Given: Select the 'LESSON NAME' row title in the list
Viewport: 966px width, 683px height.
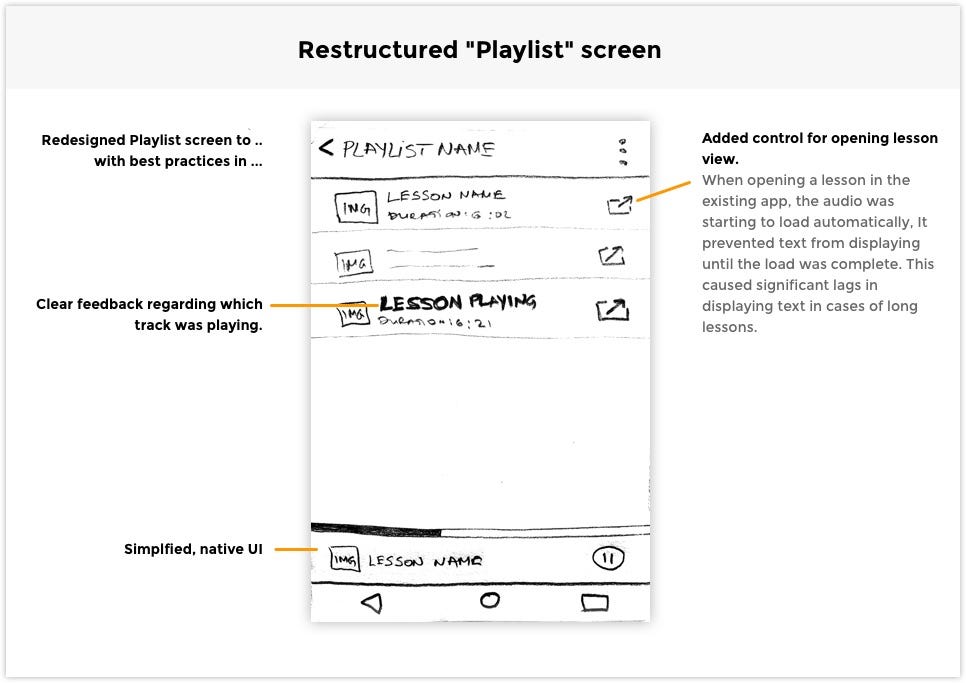Looking at the screenshot, I should [446, 196].
